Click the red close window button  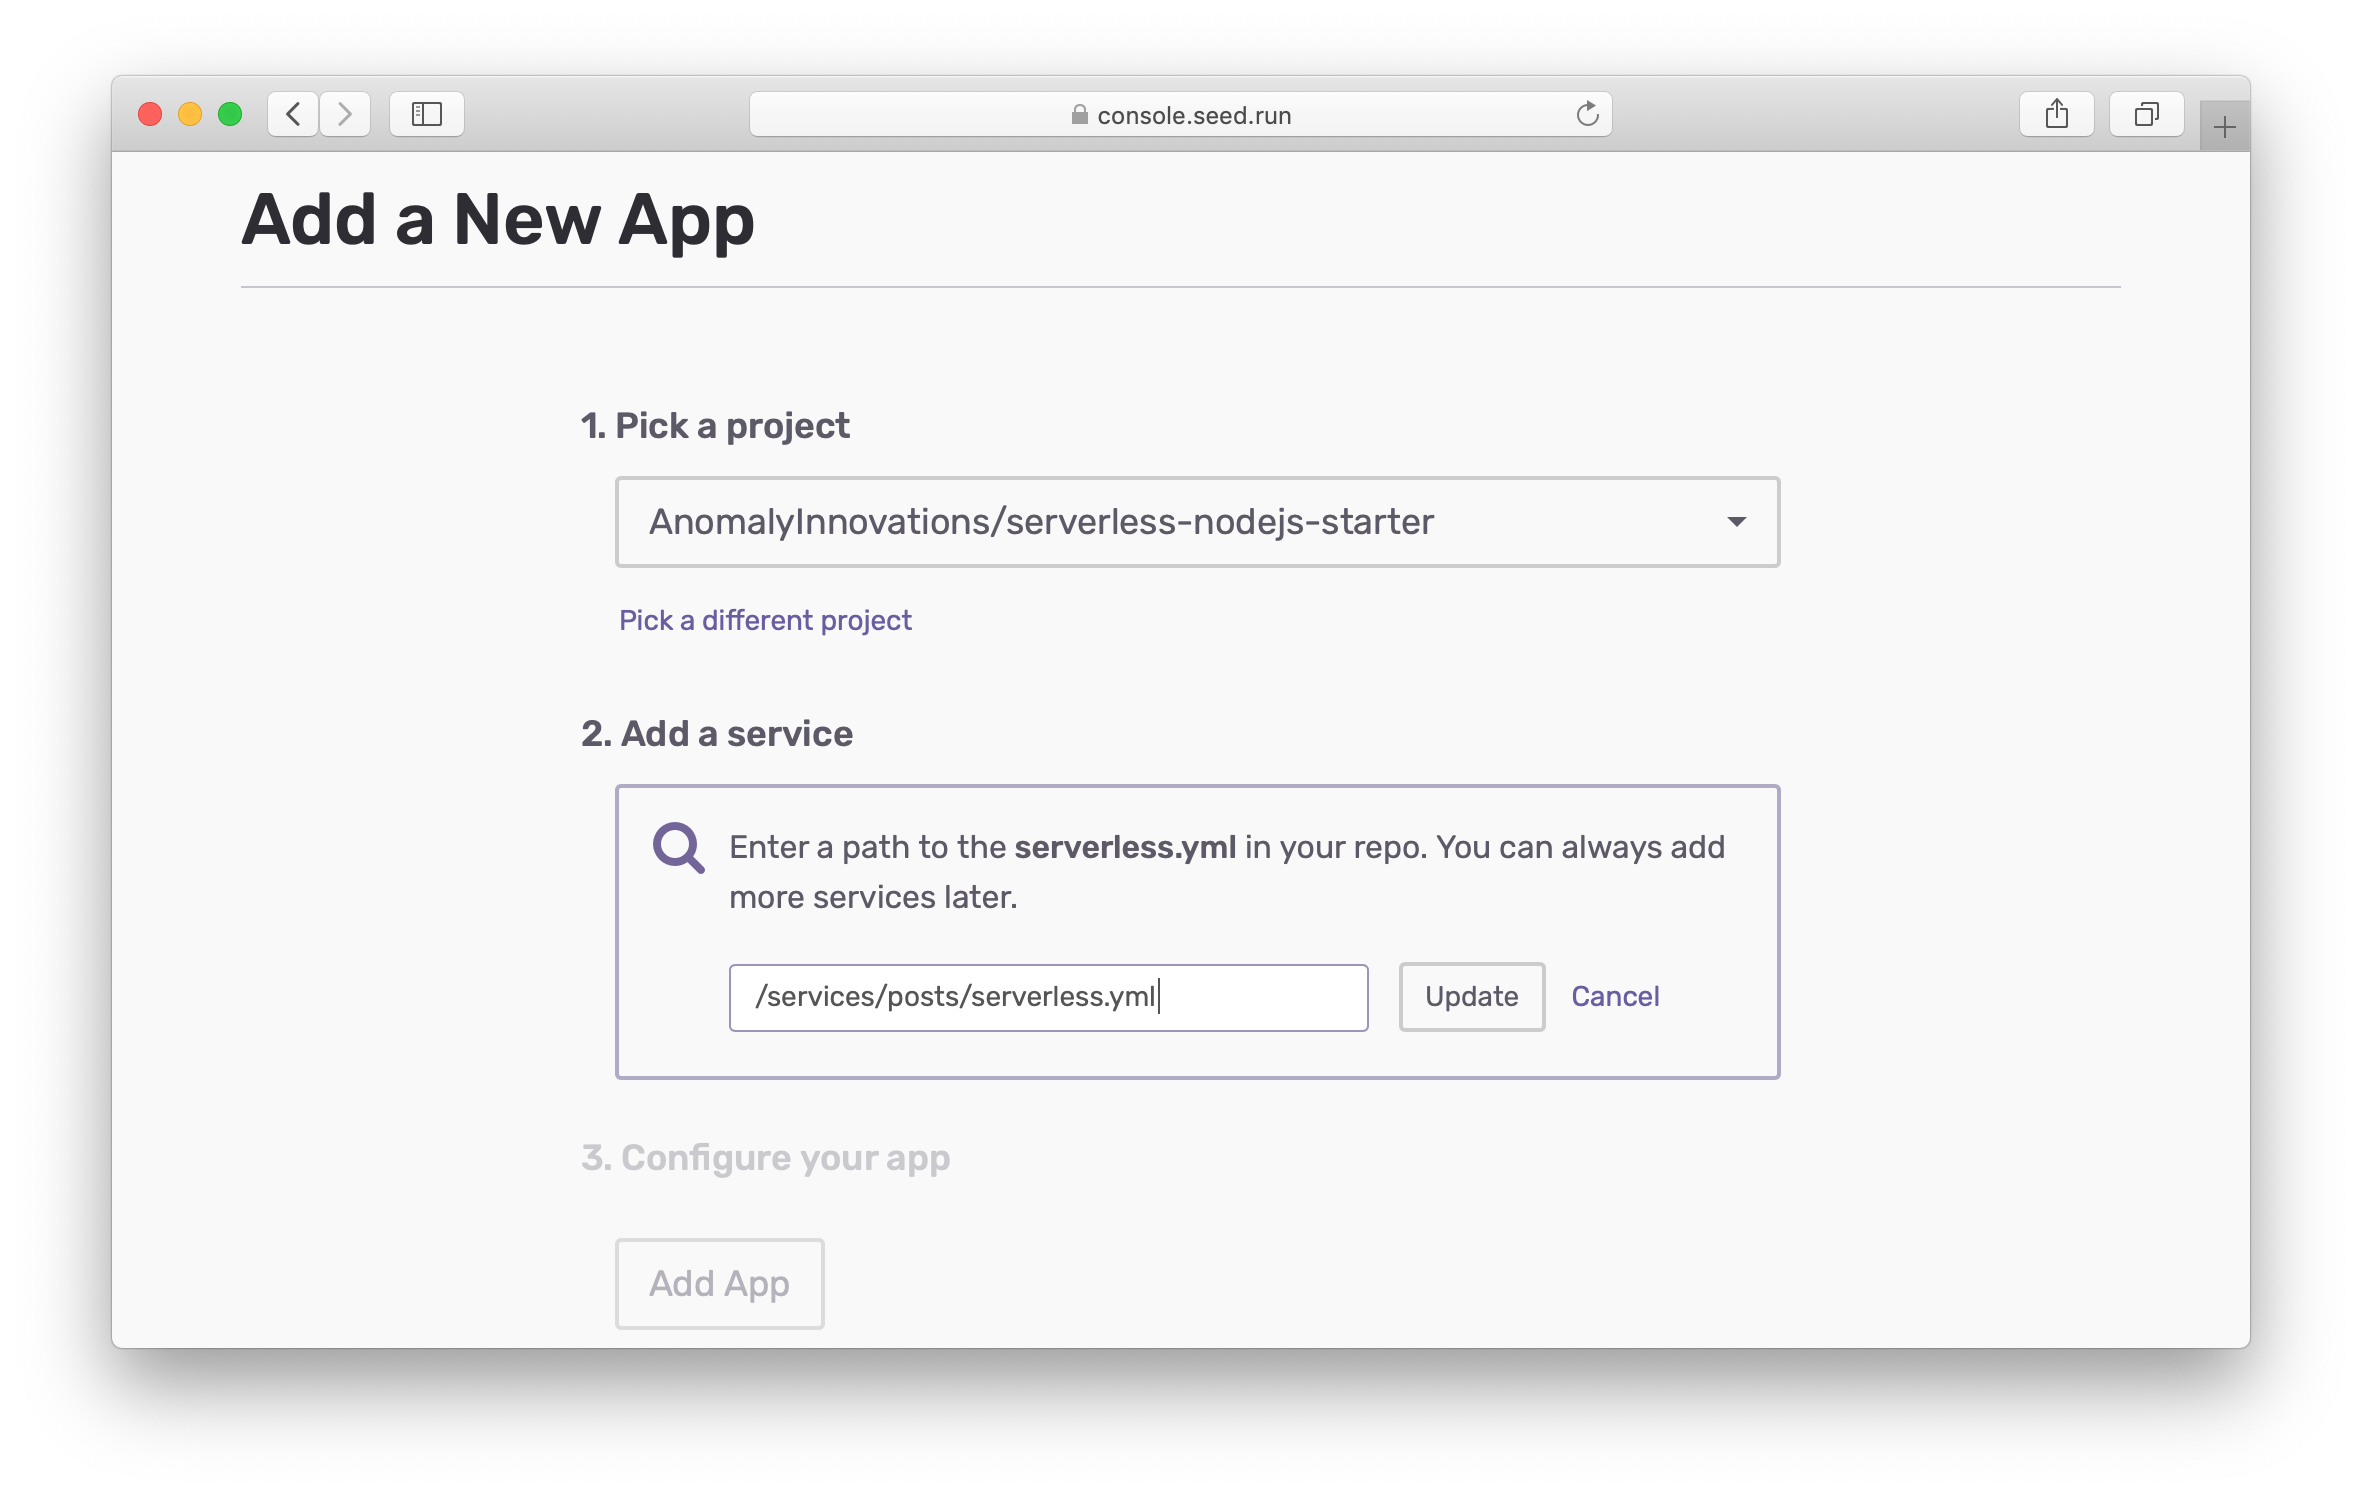click(x=150, y=114)
